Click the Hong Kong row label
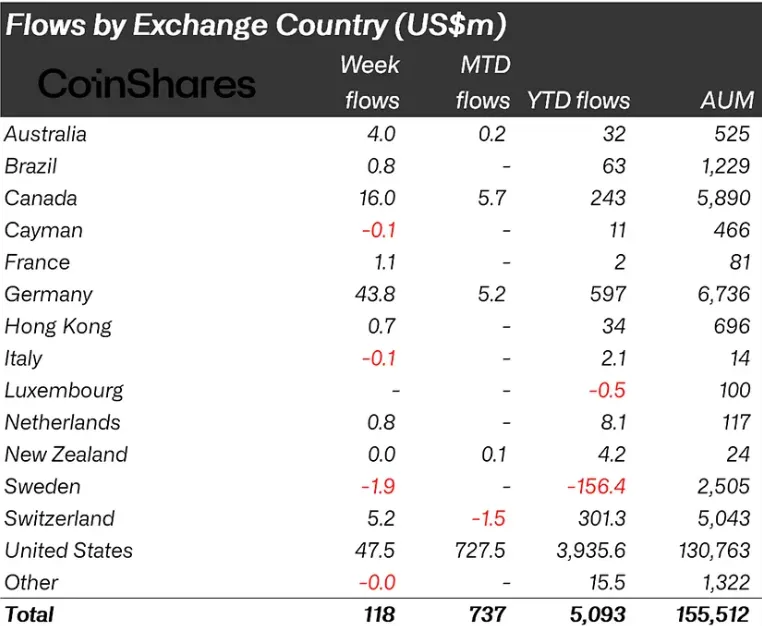Viewport: 762px width, 626px height. [x=58, y=327]
